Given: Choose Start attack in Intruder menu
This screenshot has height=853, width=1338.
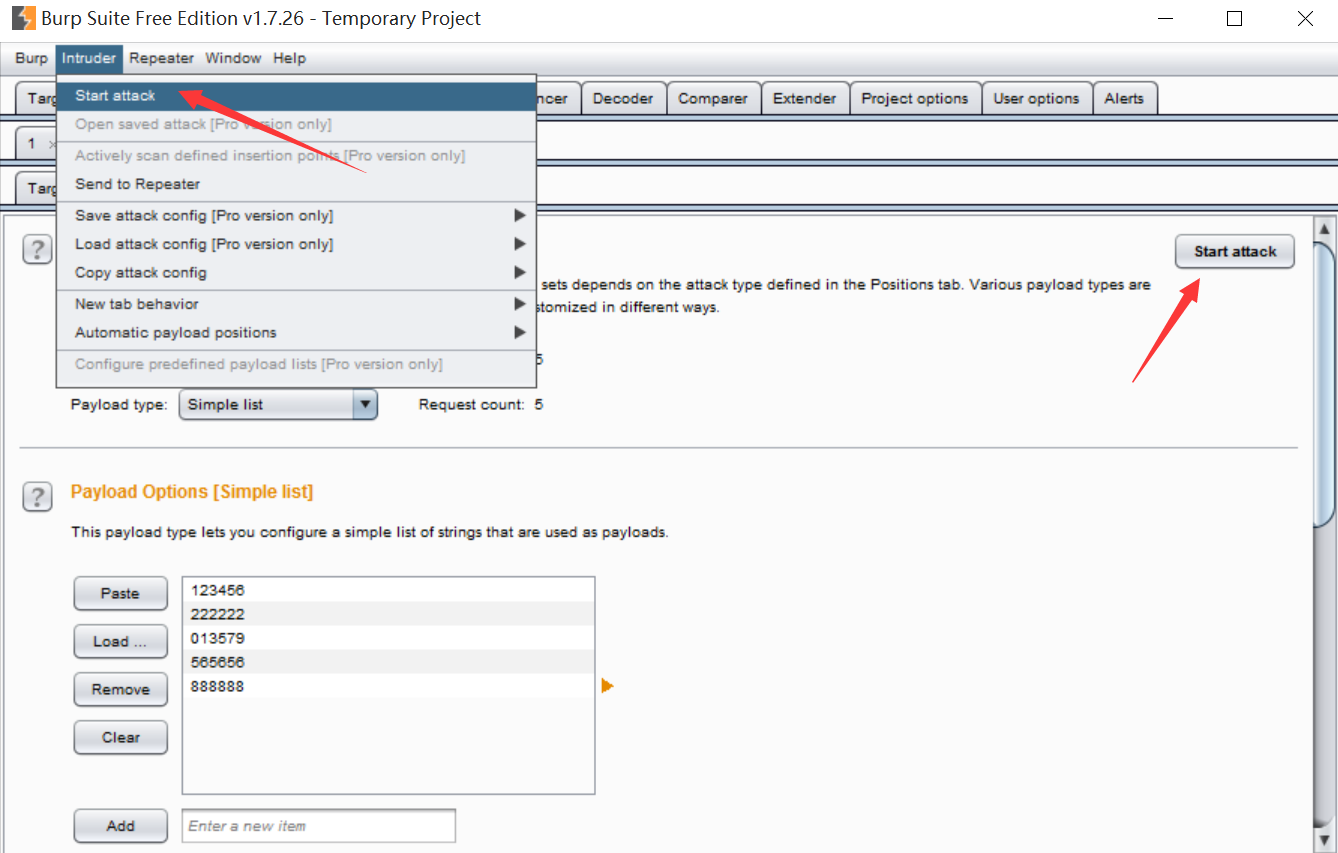Looking at the screenshot, I should pos(296,96).
